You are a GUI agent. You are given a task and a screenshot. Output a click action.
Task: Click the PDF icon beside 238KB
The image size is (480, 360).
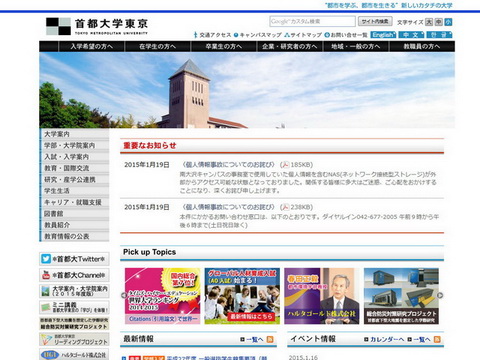[x=285, y=207]
